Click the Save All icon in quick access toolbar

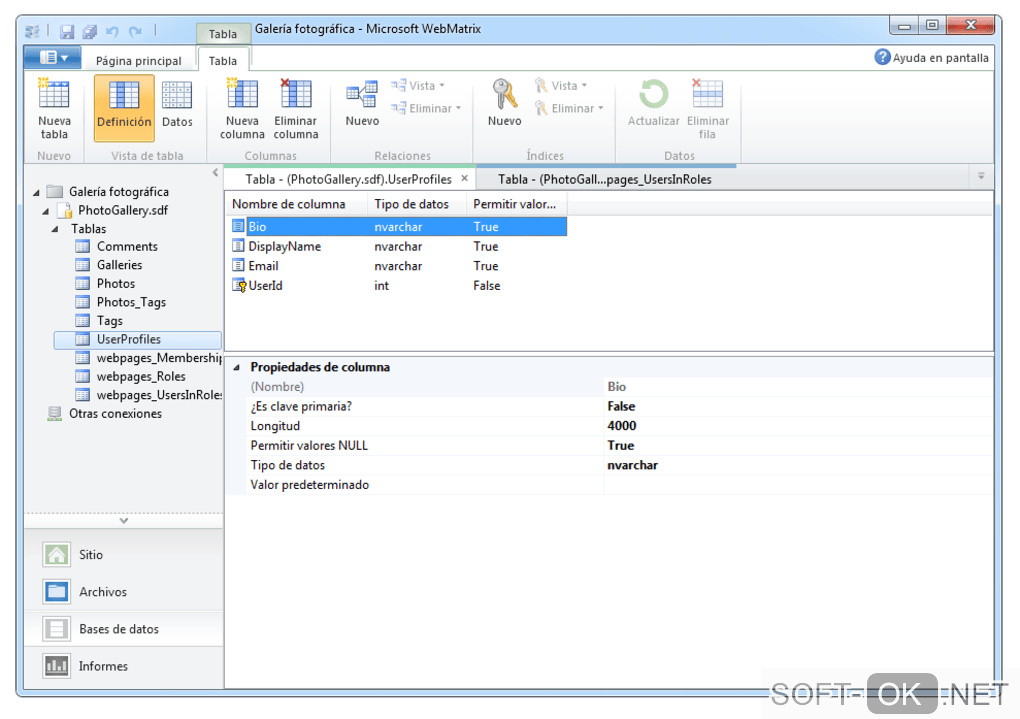pos(89,31)
